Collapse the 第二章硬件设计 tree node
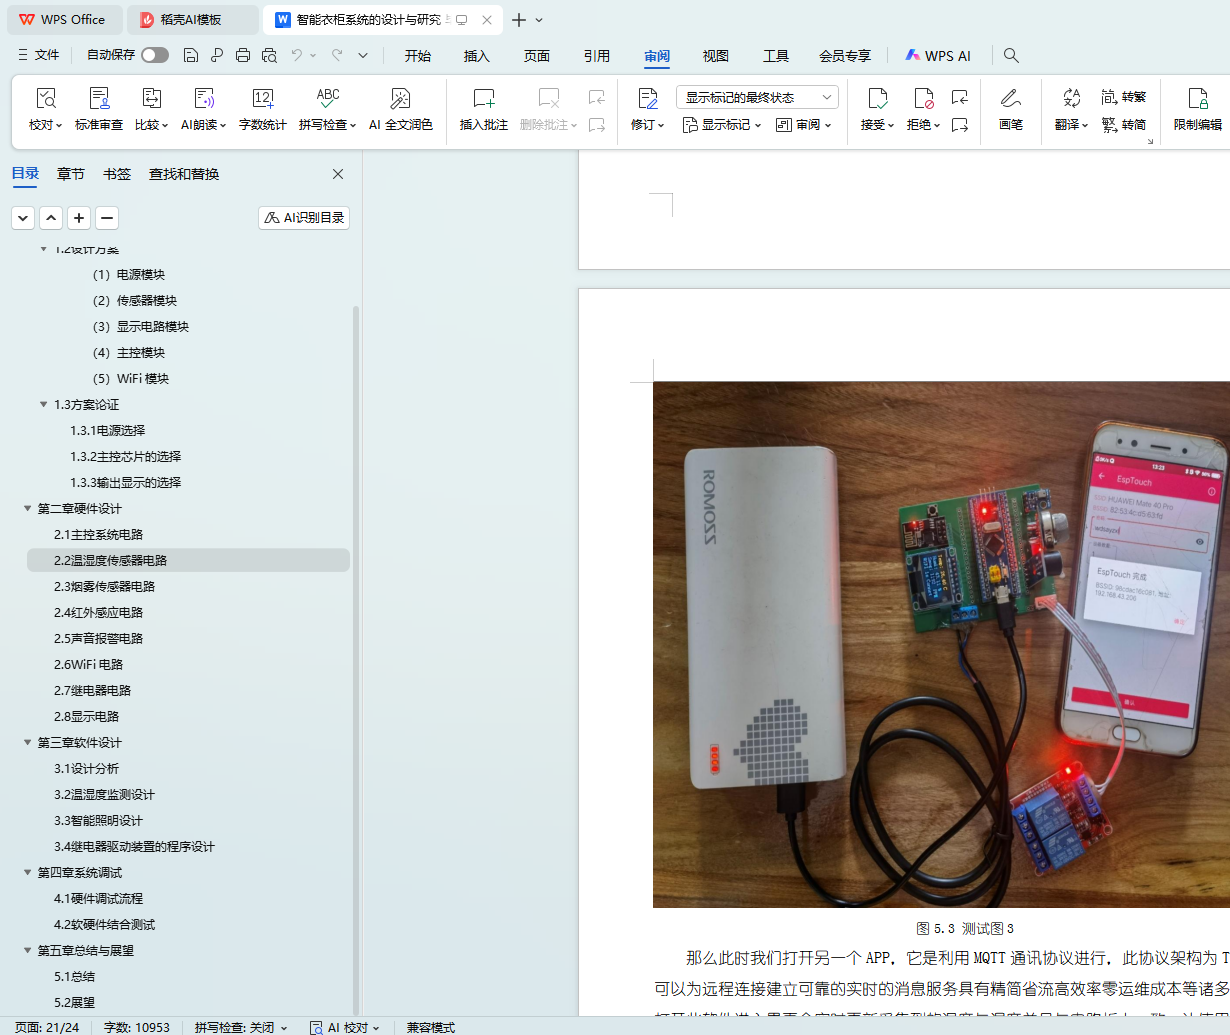This screenshot has height=1035, width=1230. 28,509
